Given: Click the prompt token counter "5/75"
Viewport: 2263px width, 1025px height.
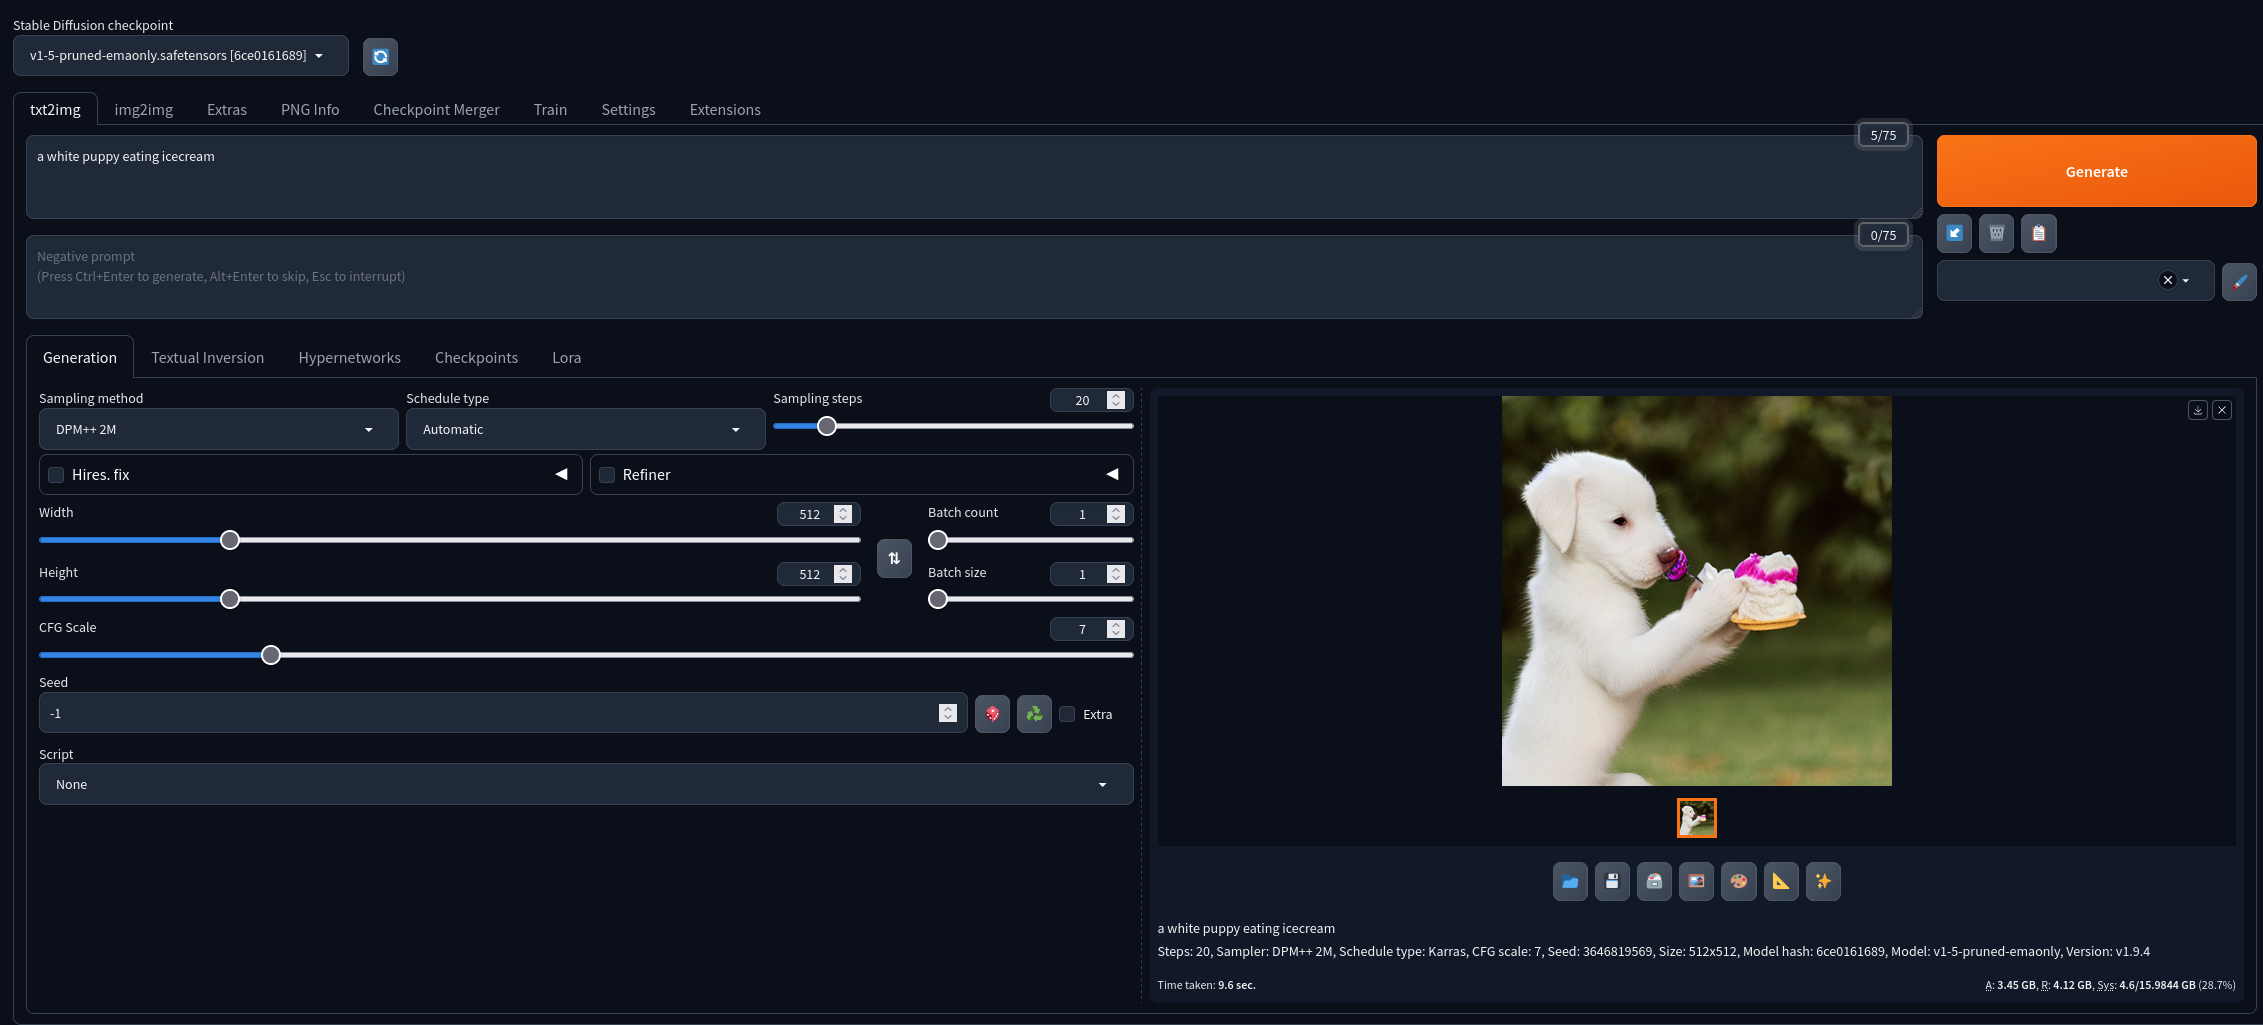Looking at the screenshot, I should click(x=1883, y=135).
